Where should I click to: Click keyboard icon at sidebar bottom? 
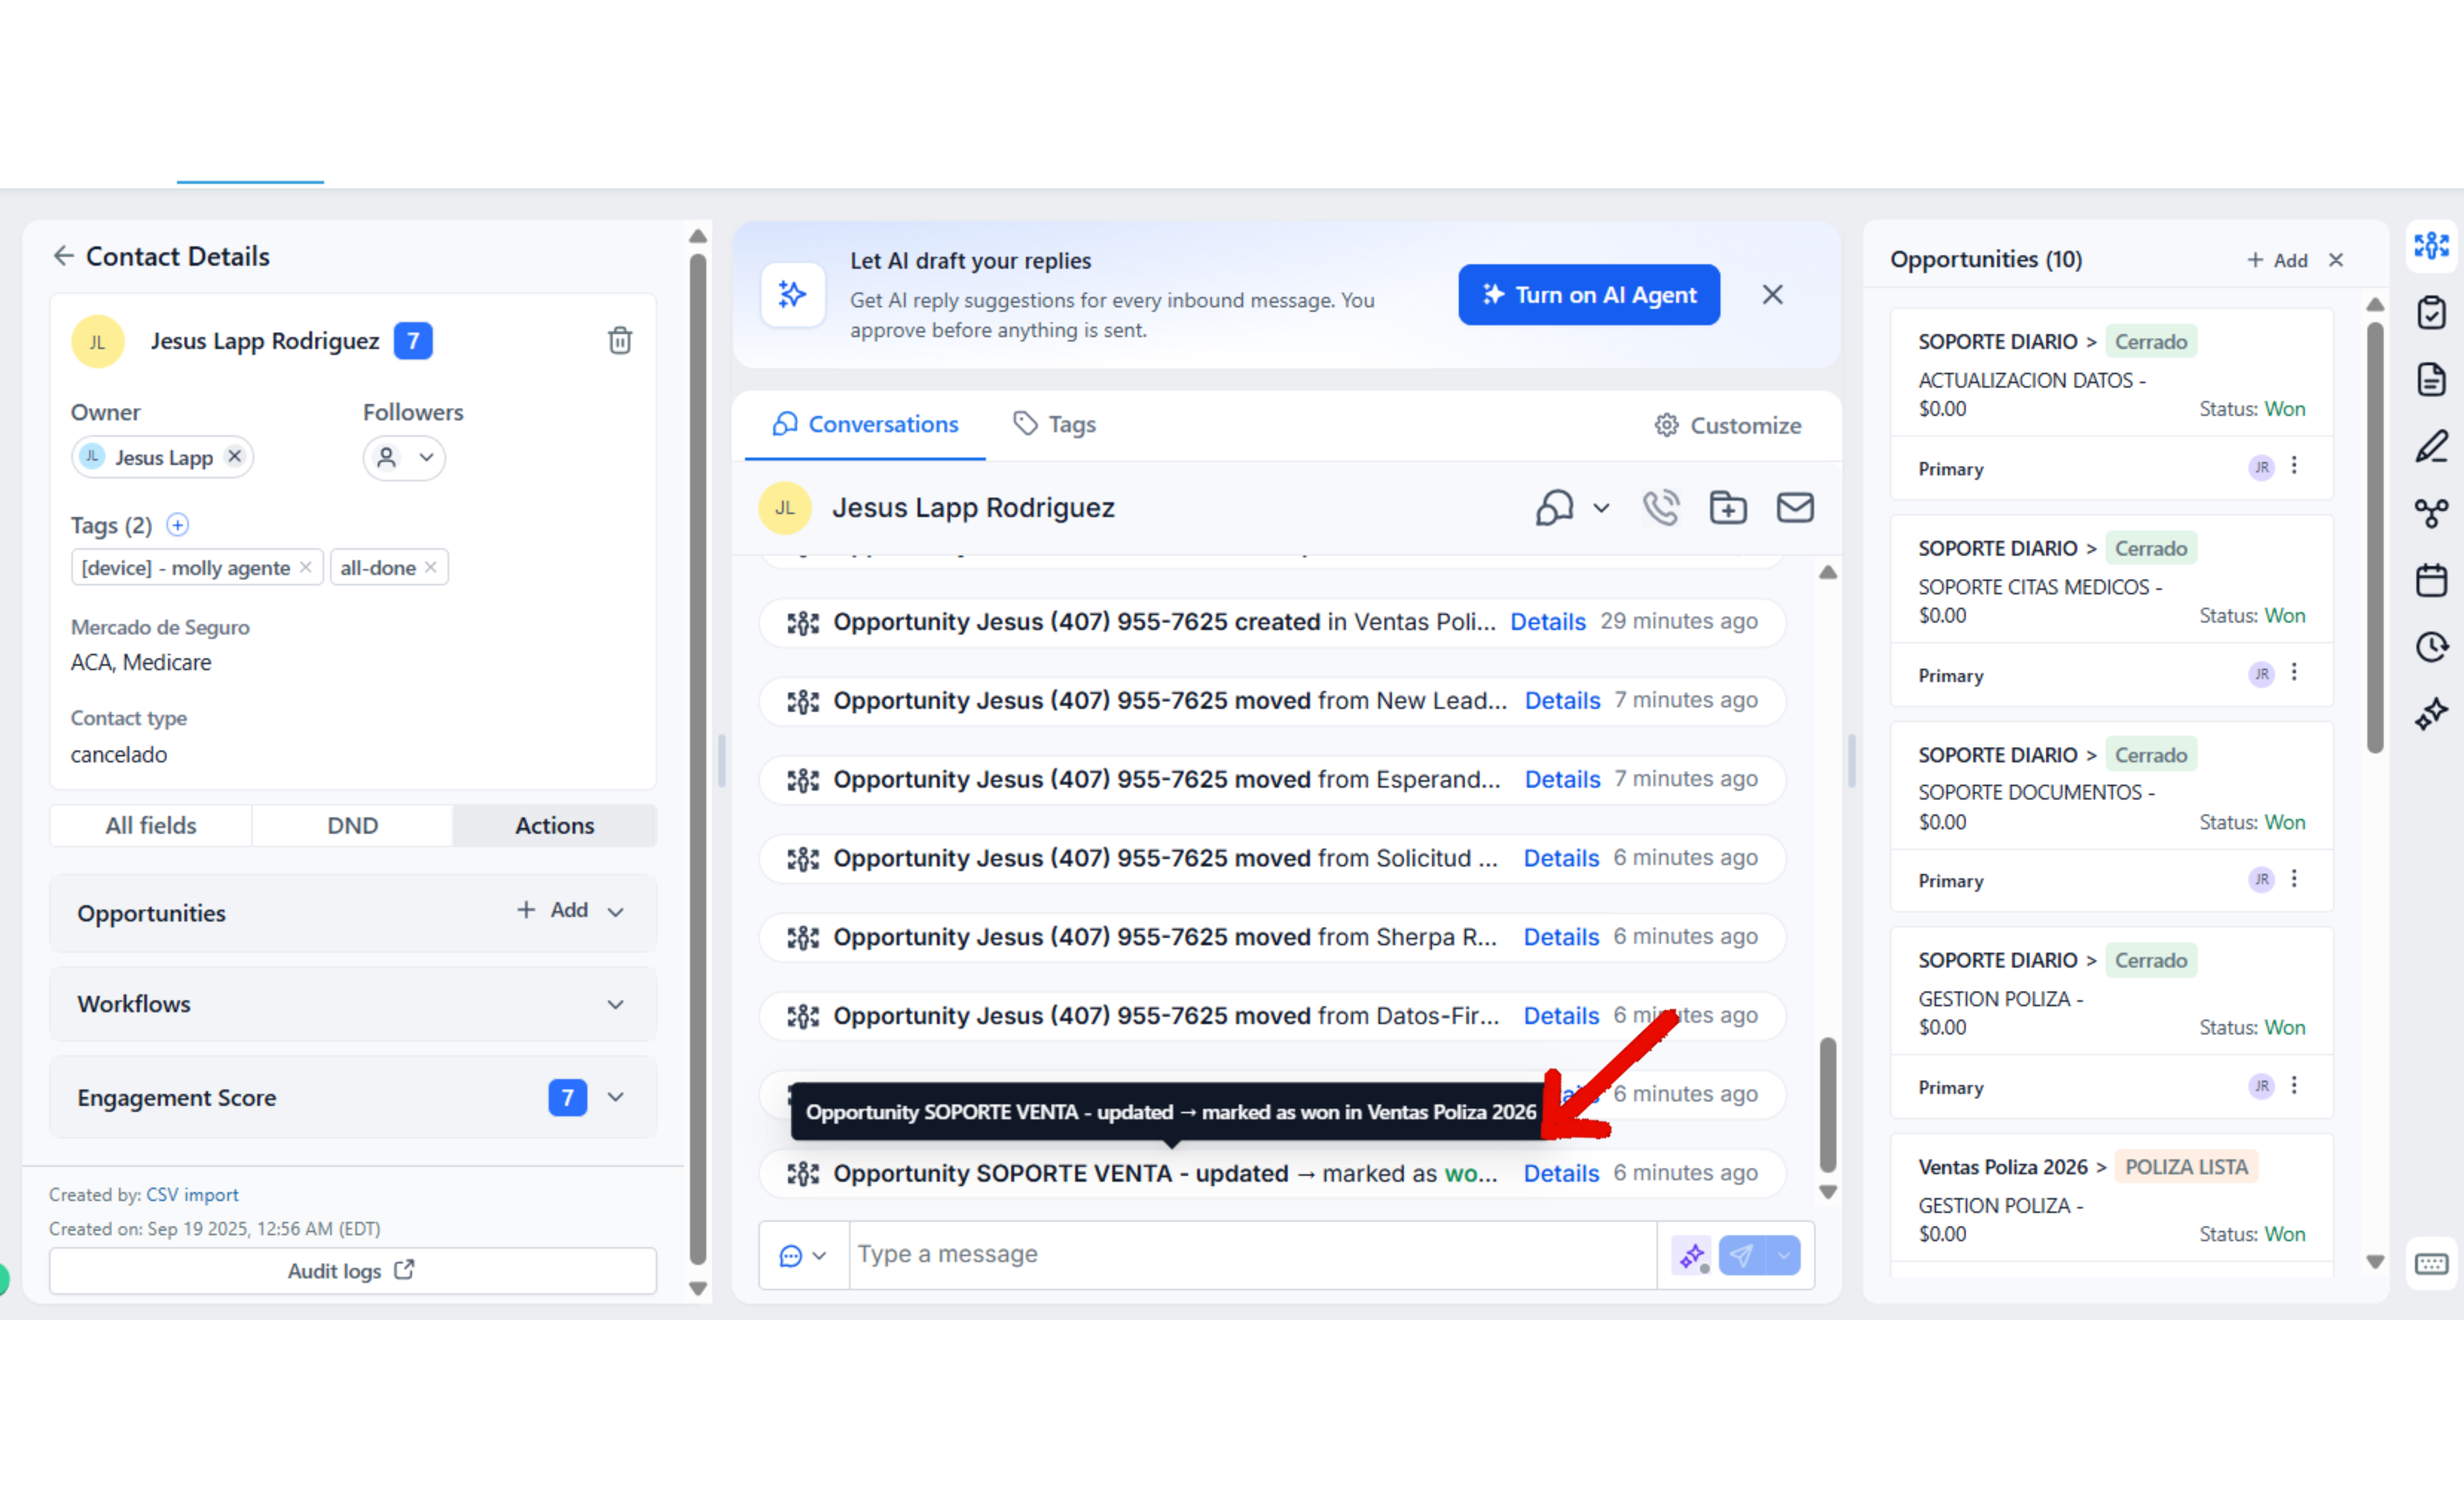click(x=2431, y=1264)
